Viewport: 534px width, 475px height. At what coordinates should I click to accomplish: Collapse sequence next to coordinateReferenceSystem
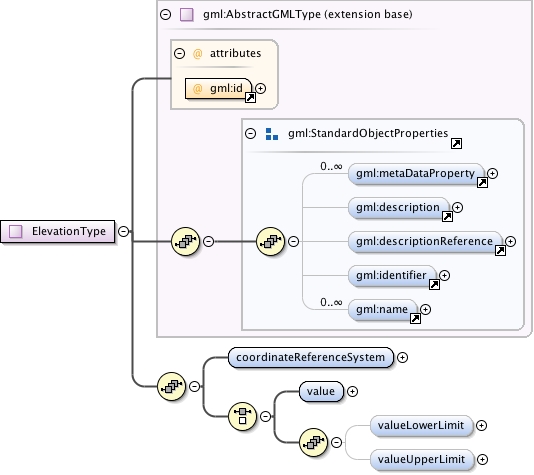tap(194, 386)
